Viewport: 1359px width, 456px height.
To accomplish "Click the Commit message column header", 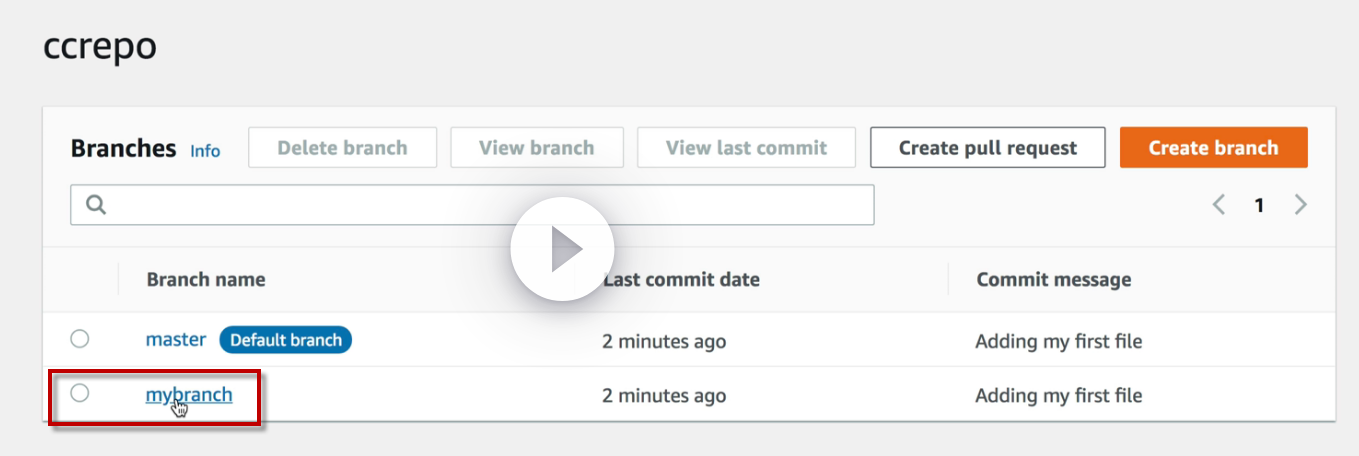I will (1054, 280).
